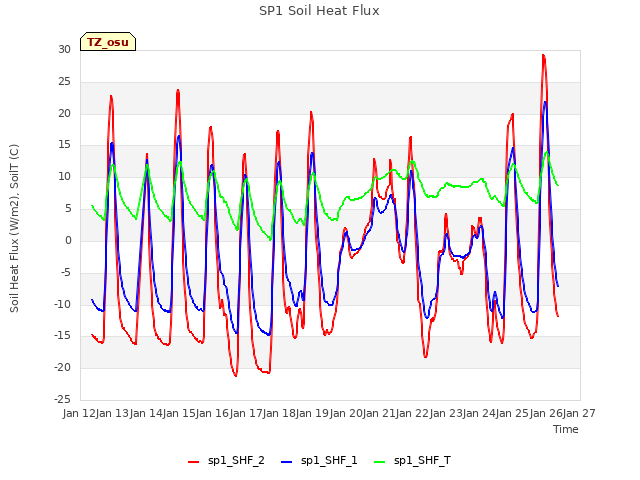640x480 pixels.
Task: Click the Jan 27 x-axis tick label
Action: coord(580,413)
